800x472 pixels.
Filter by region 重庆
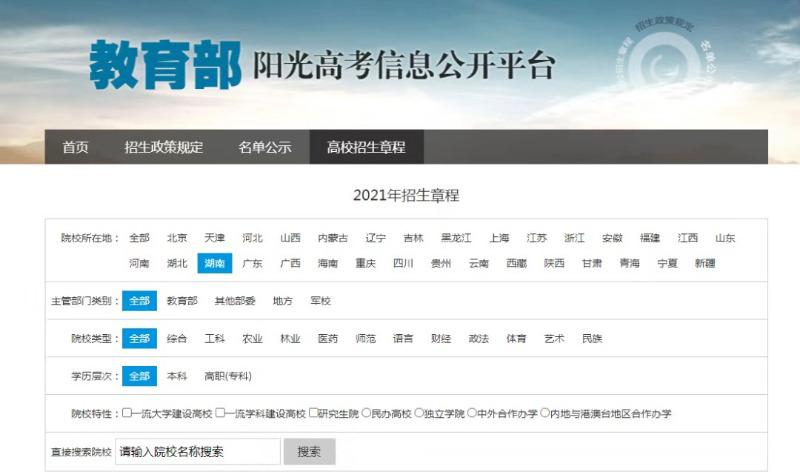(366, 263)
